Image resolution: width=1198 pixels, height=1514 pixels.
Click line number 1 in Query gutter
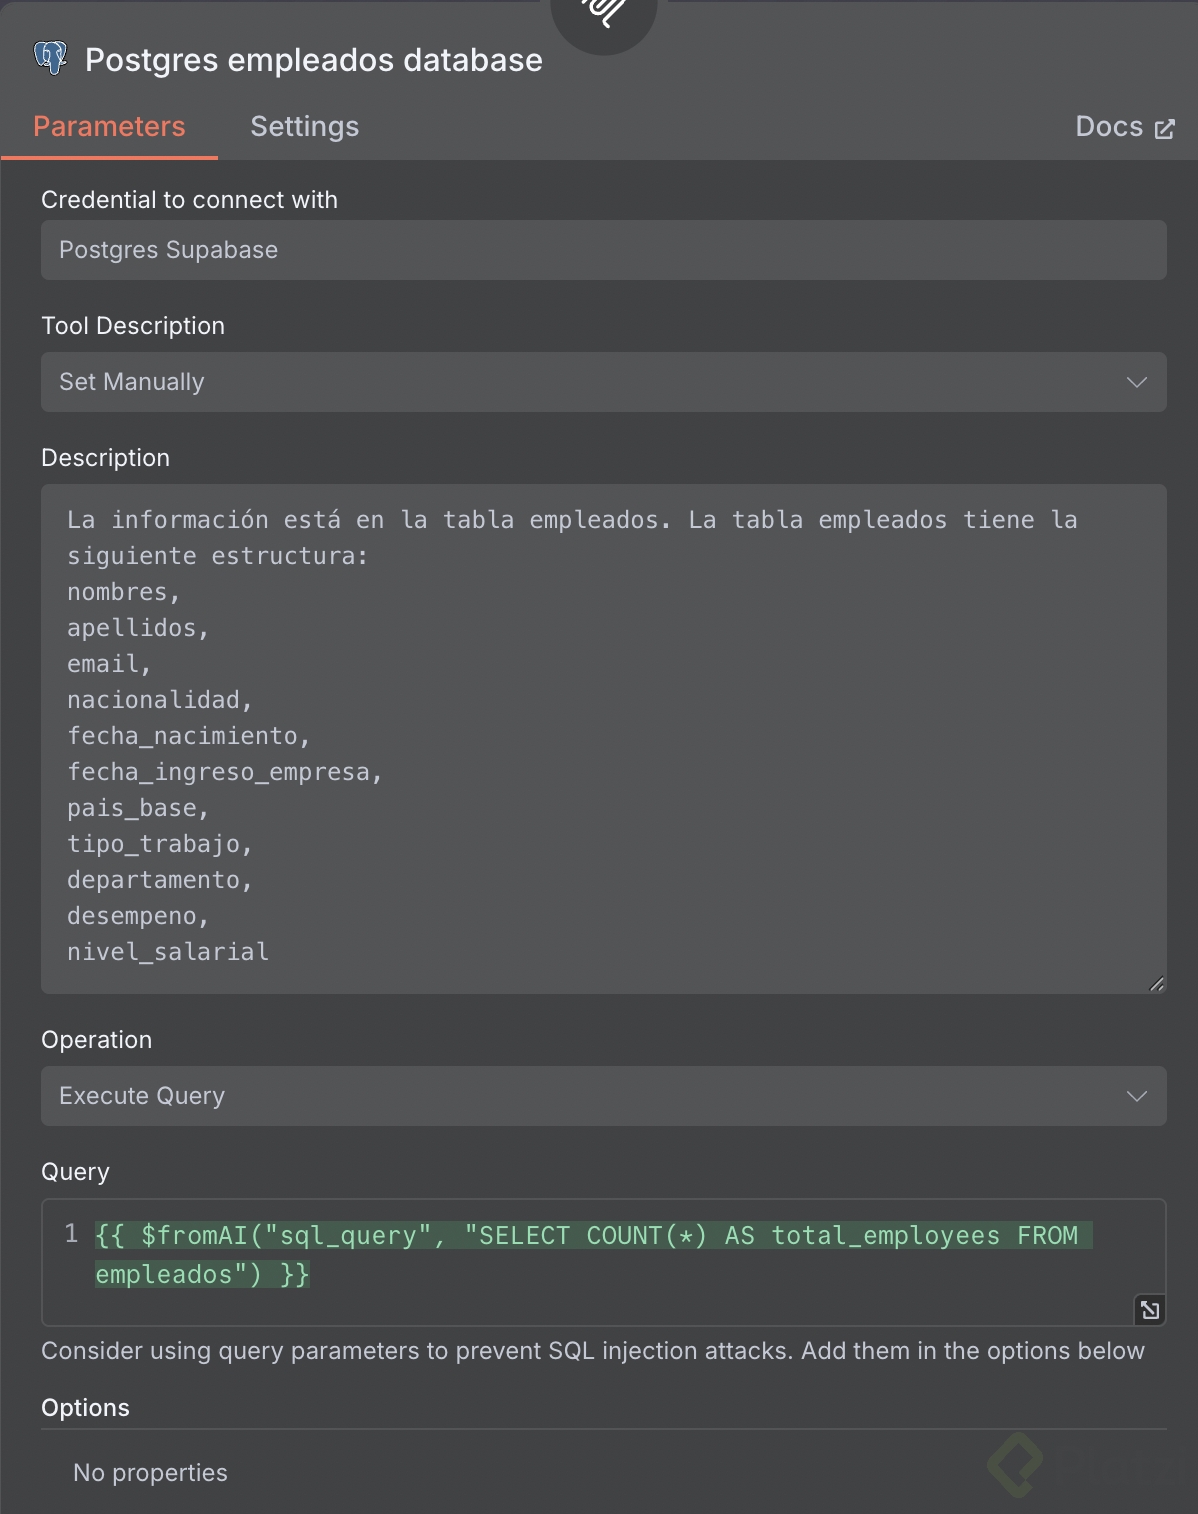pyautogui.click(x=71, y=1234)
